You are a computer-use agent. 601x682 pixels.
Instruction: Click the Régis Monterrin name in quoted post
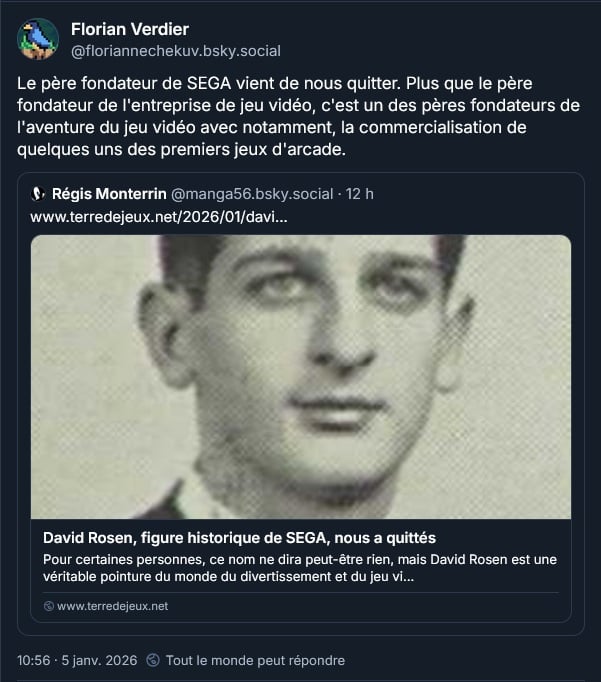(x=109, y=194)
